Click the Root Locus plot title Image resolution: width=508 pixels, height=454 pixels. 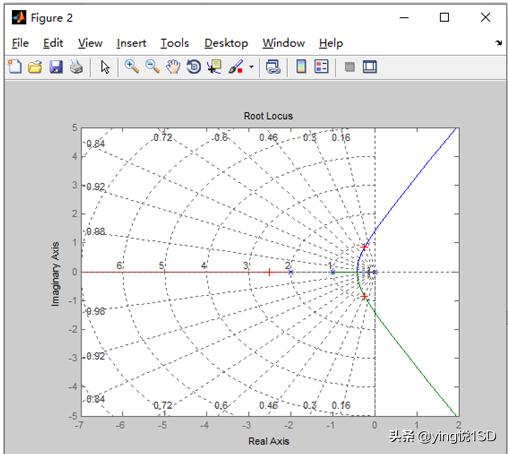click(268, 116)
